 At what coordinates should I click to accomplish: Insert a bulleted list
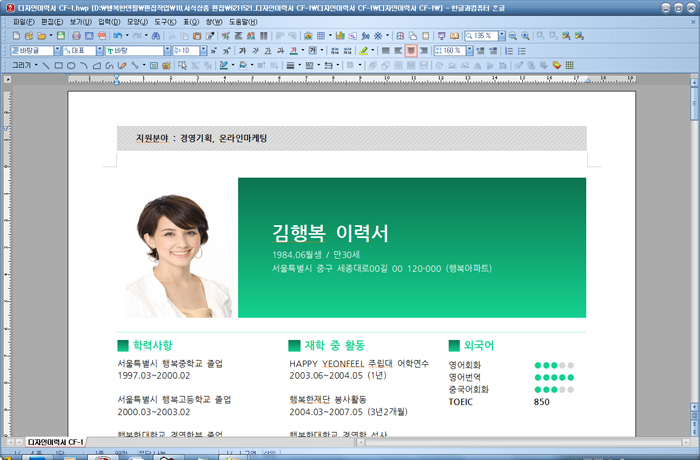521,51
